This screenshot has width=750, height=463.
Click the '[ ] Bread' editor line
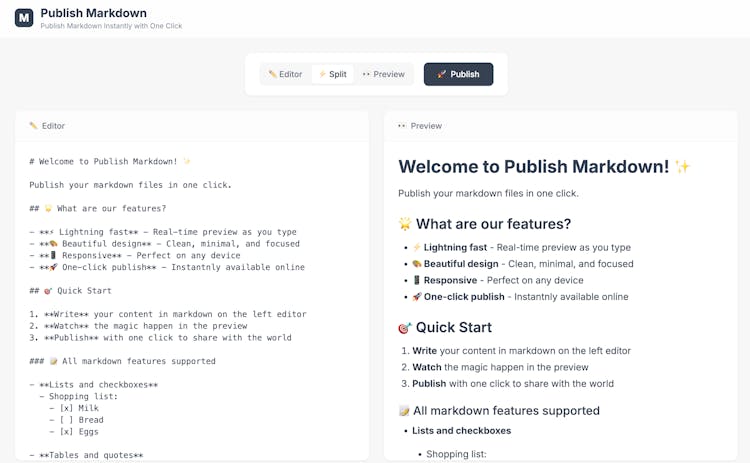pos(77,420)
